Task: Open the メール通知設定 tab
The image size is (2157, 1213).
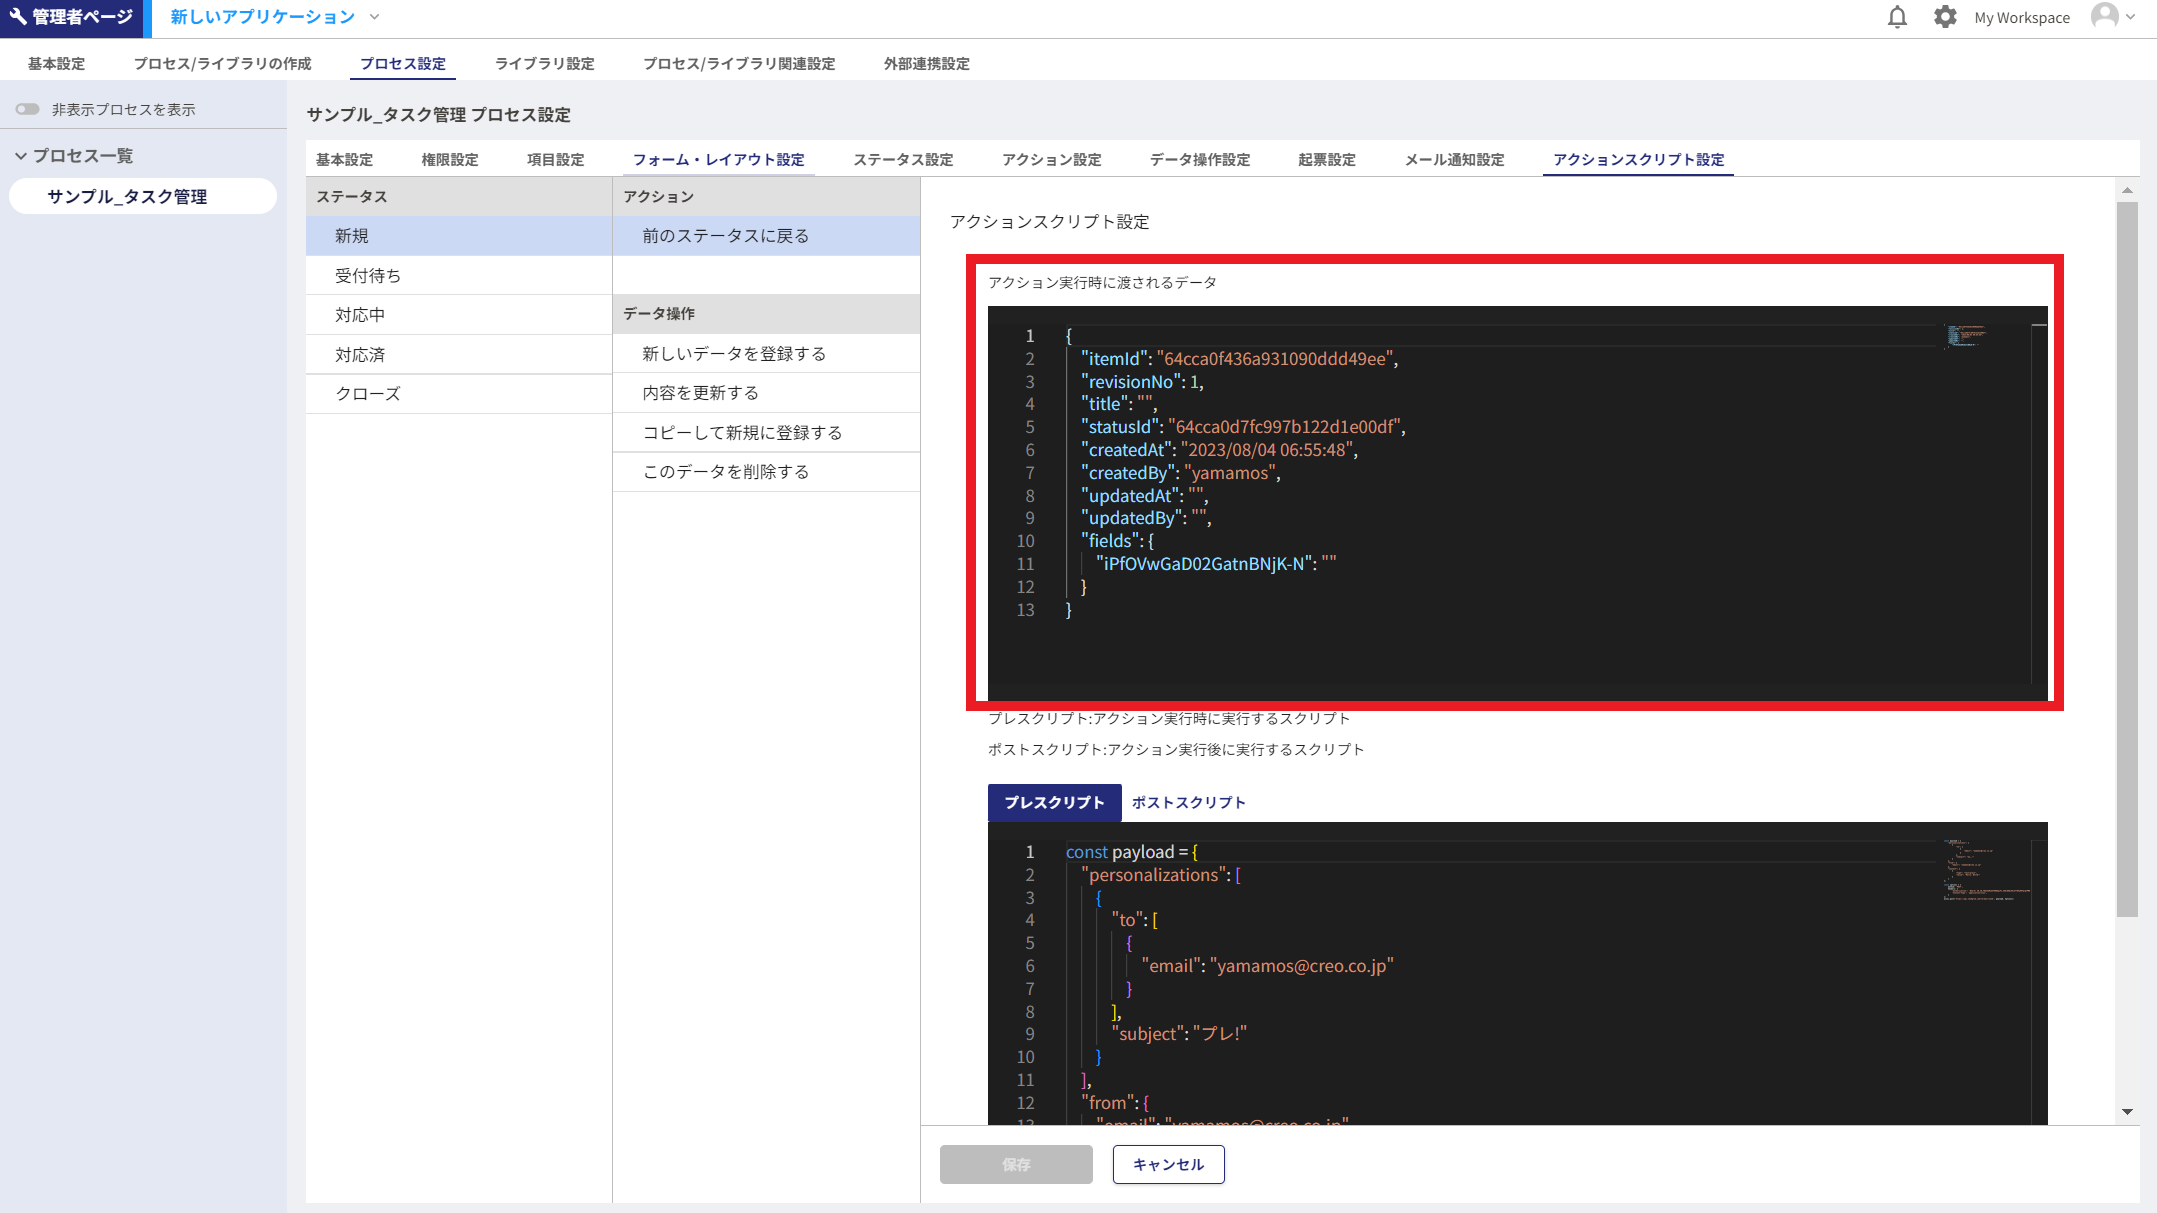Action: point(1454,159)
